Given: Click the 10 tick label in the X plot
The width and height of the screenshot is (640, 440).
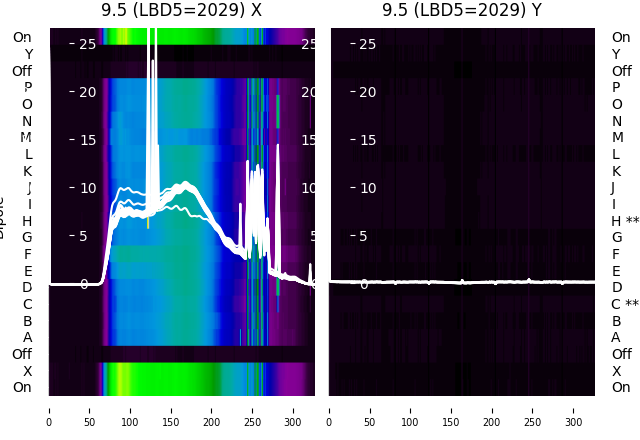Looking at the screenshot, I should (x=83, y=188).
